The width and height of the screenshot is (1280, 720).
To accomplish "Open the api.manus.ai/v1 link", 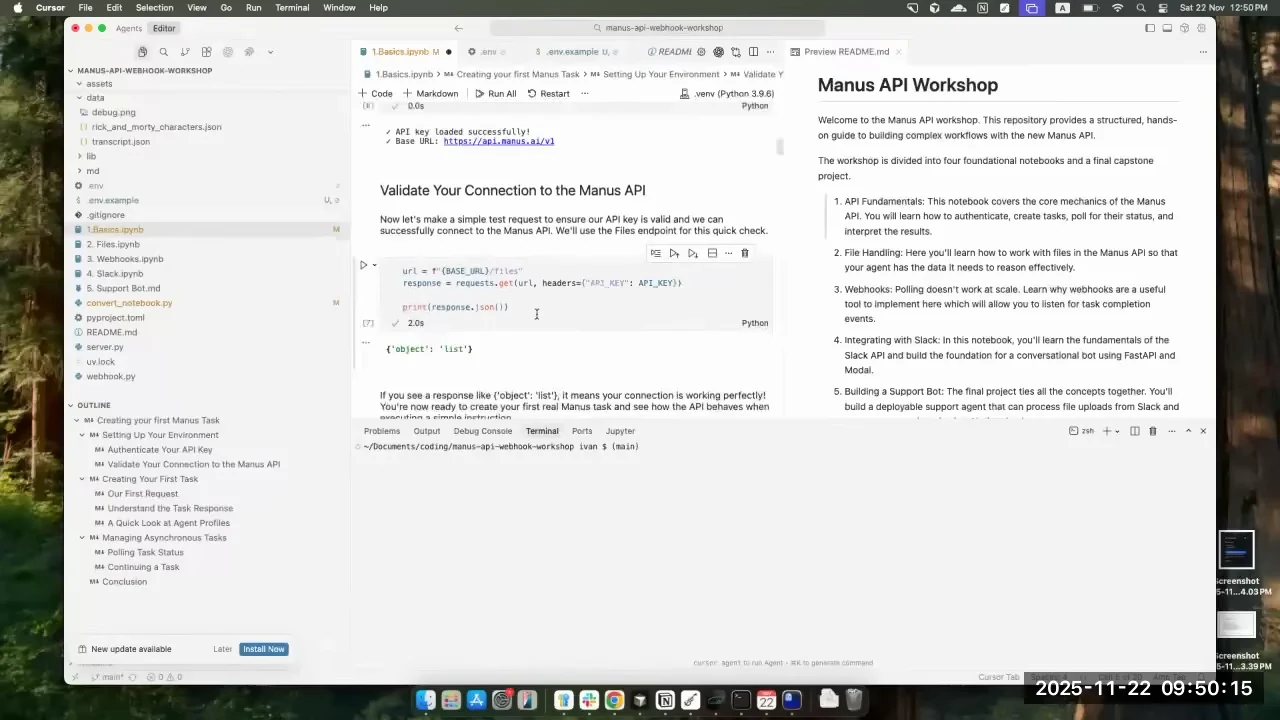I will tap(499, 141).
